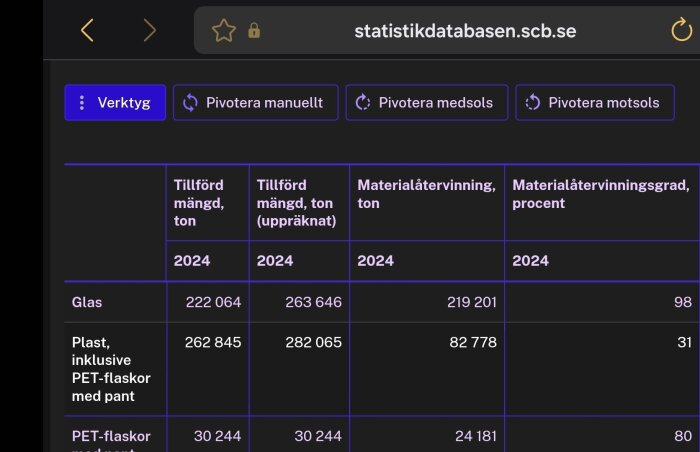Click the Tillförd mängd, ton (uppräknat) header
Image resolution: width=700 pixels, height=452 pixels.
296,203
